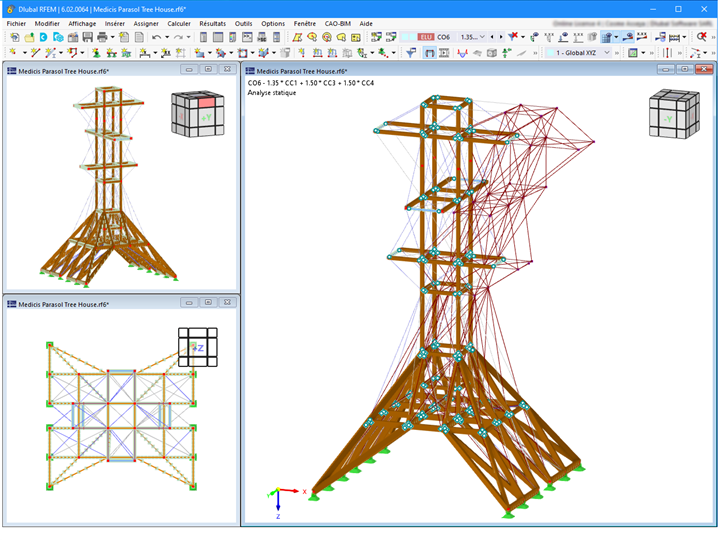Image resolution: width=720 pixels, height=540 pixels.
Task: Open the Résultats menu
Action: point(213,23)
